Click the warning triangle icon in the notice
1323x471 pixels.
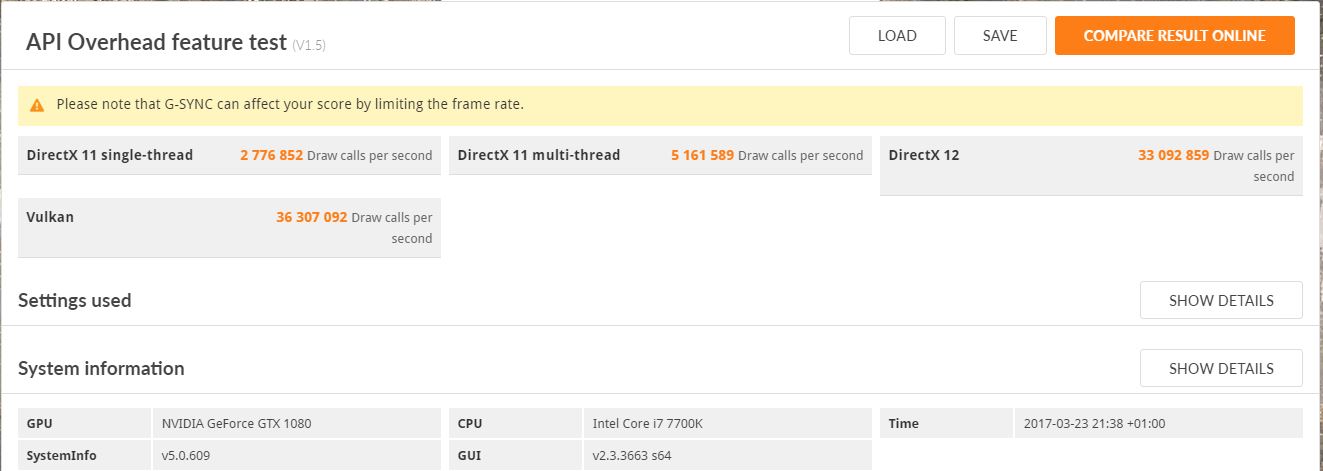point(37,105)
